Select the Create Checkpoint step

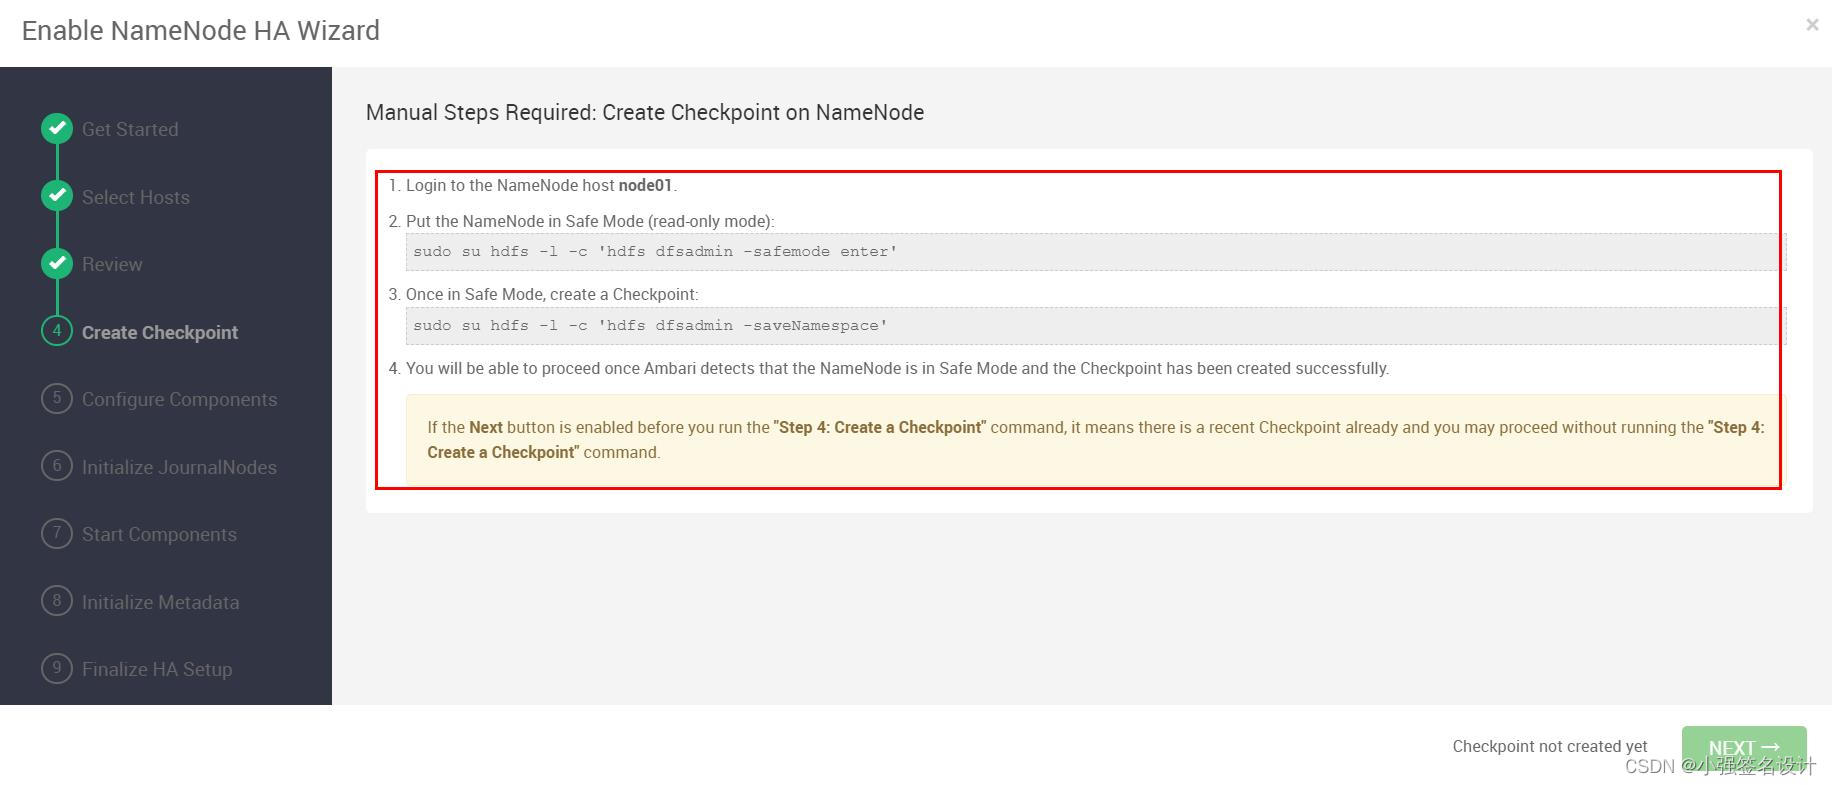point(160,332)
